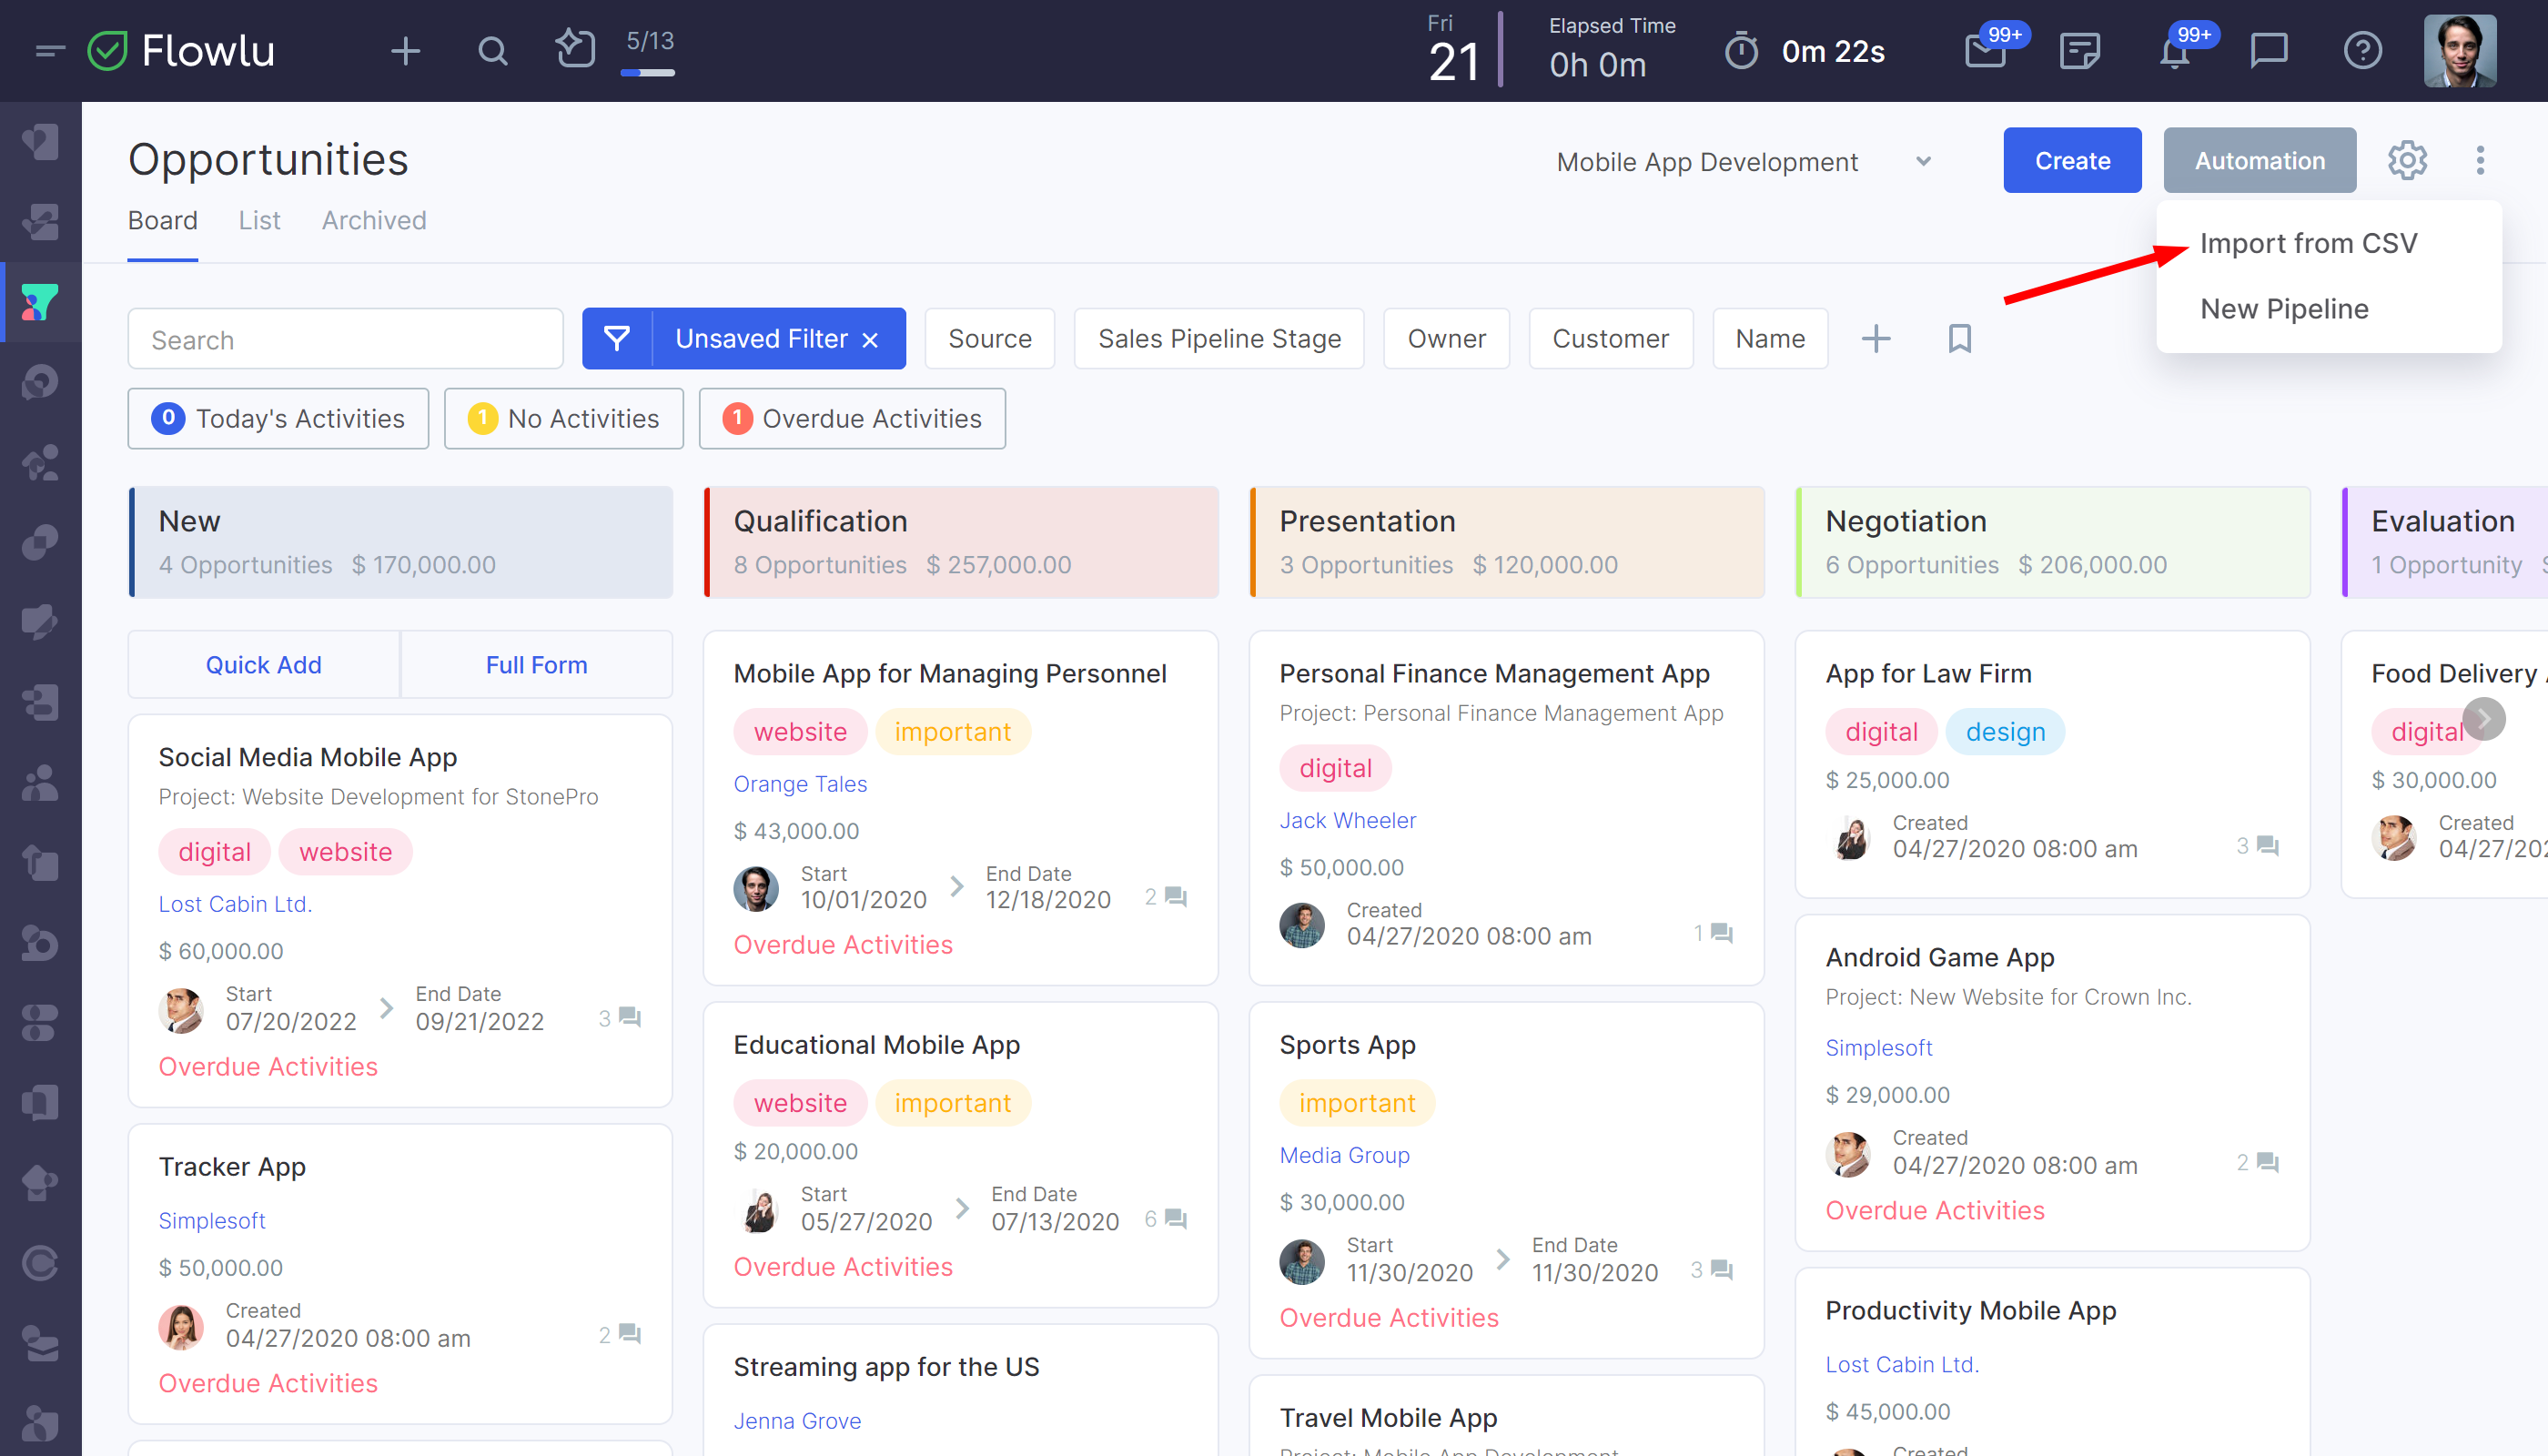The width and height of the screenshot is (2548, 1456).
Task: Open the Customer filter dropdown
Action: [x=1610, y=339]
